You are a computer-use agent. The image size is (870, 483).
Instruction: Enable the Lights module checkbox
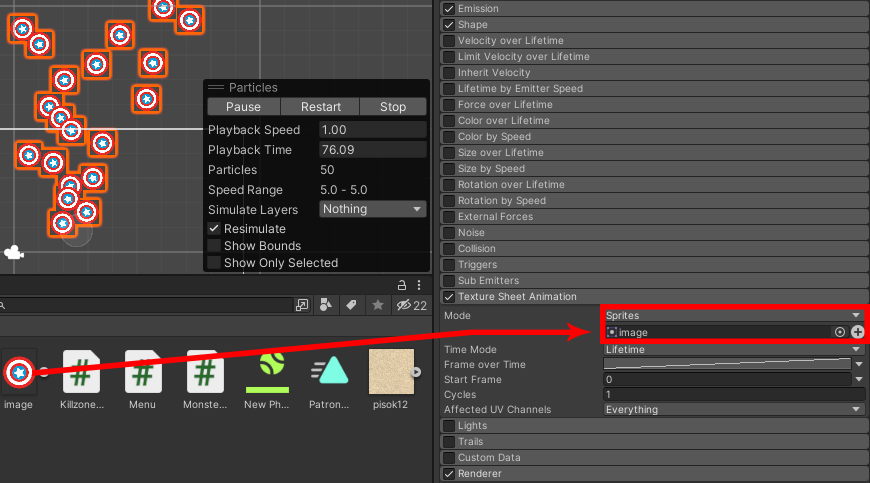tap(449, 425)
